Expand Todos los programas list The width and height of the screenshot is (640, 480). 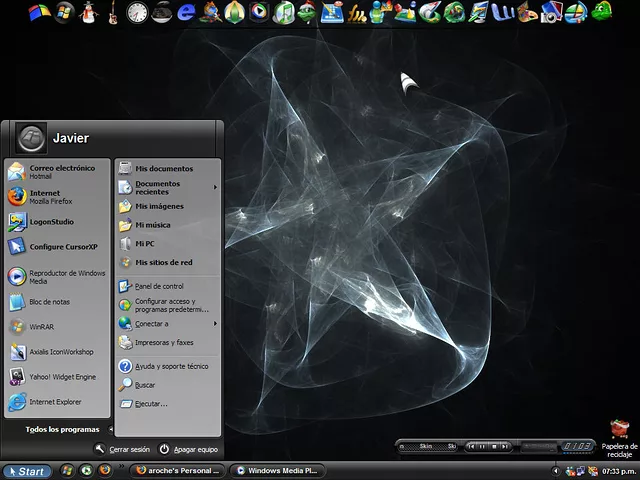[x=62, y=429]
